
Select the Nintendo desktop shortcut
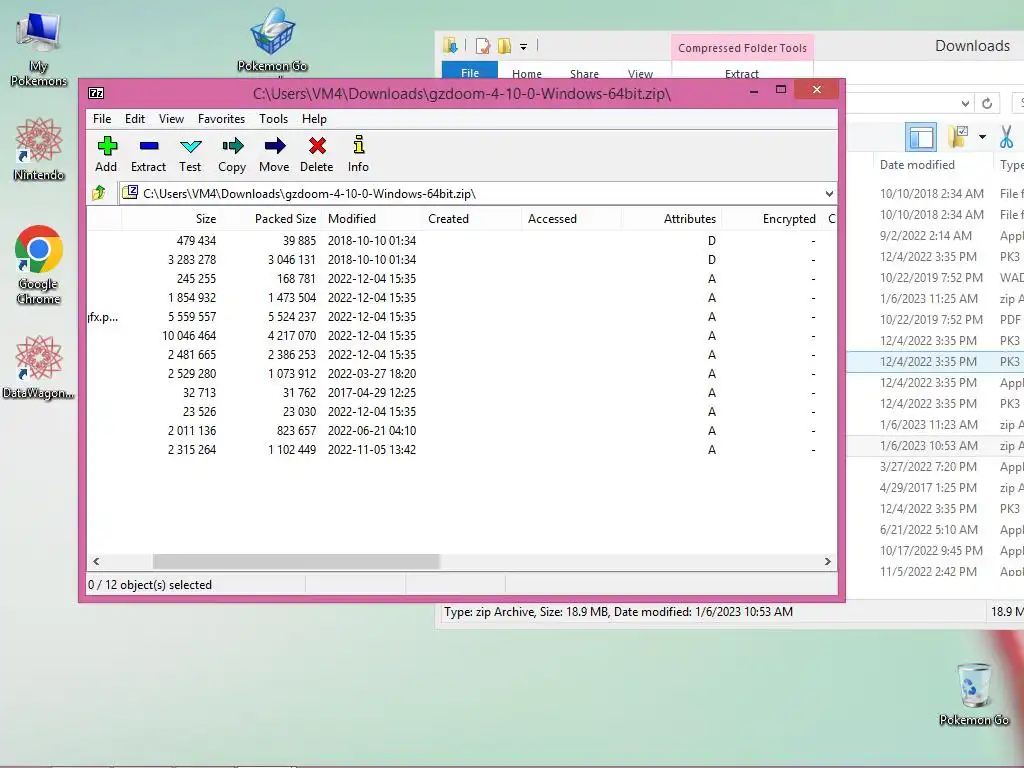(x=39, y=150)
